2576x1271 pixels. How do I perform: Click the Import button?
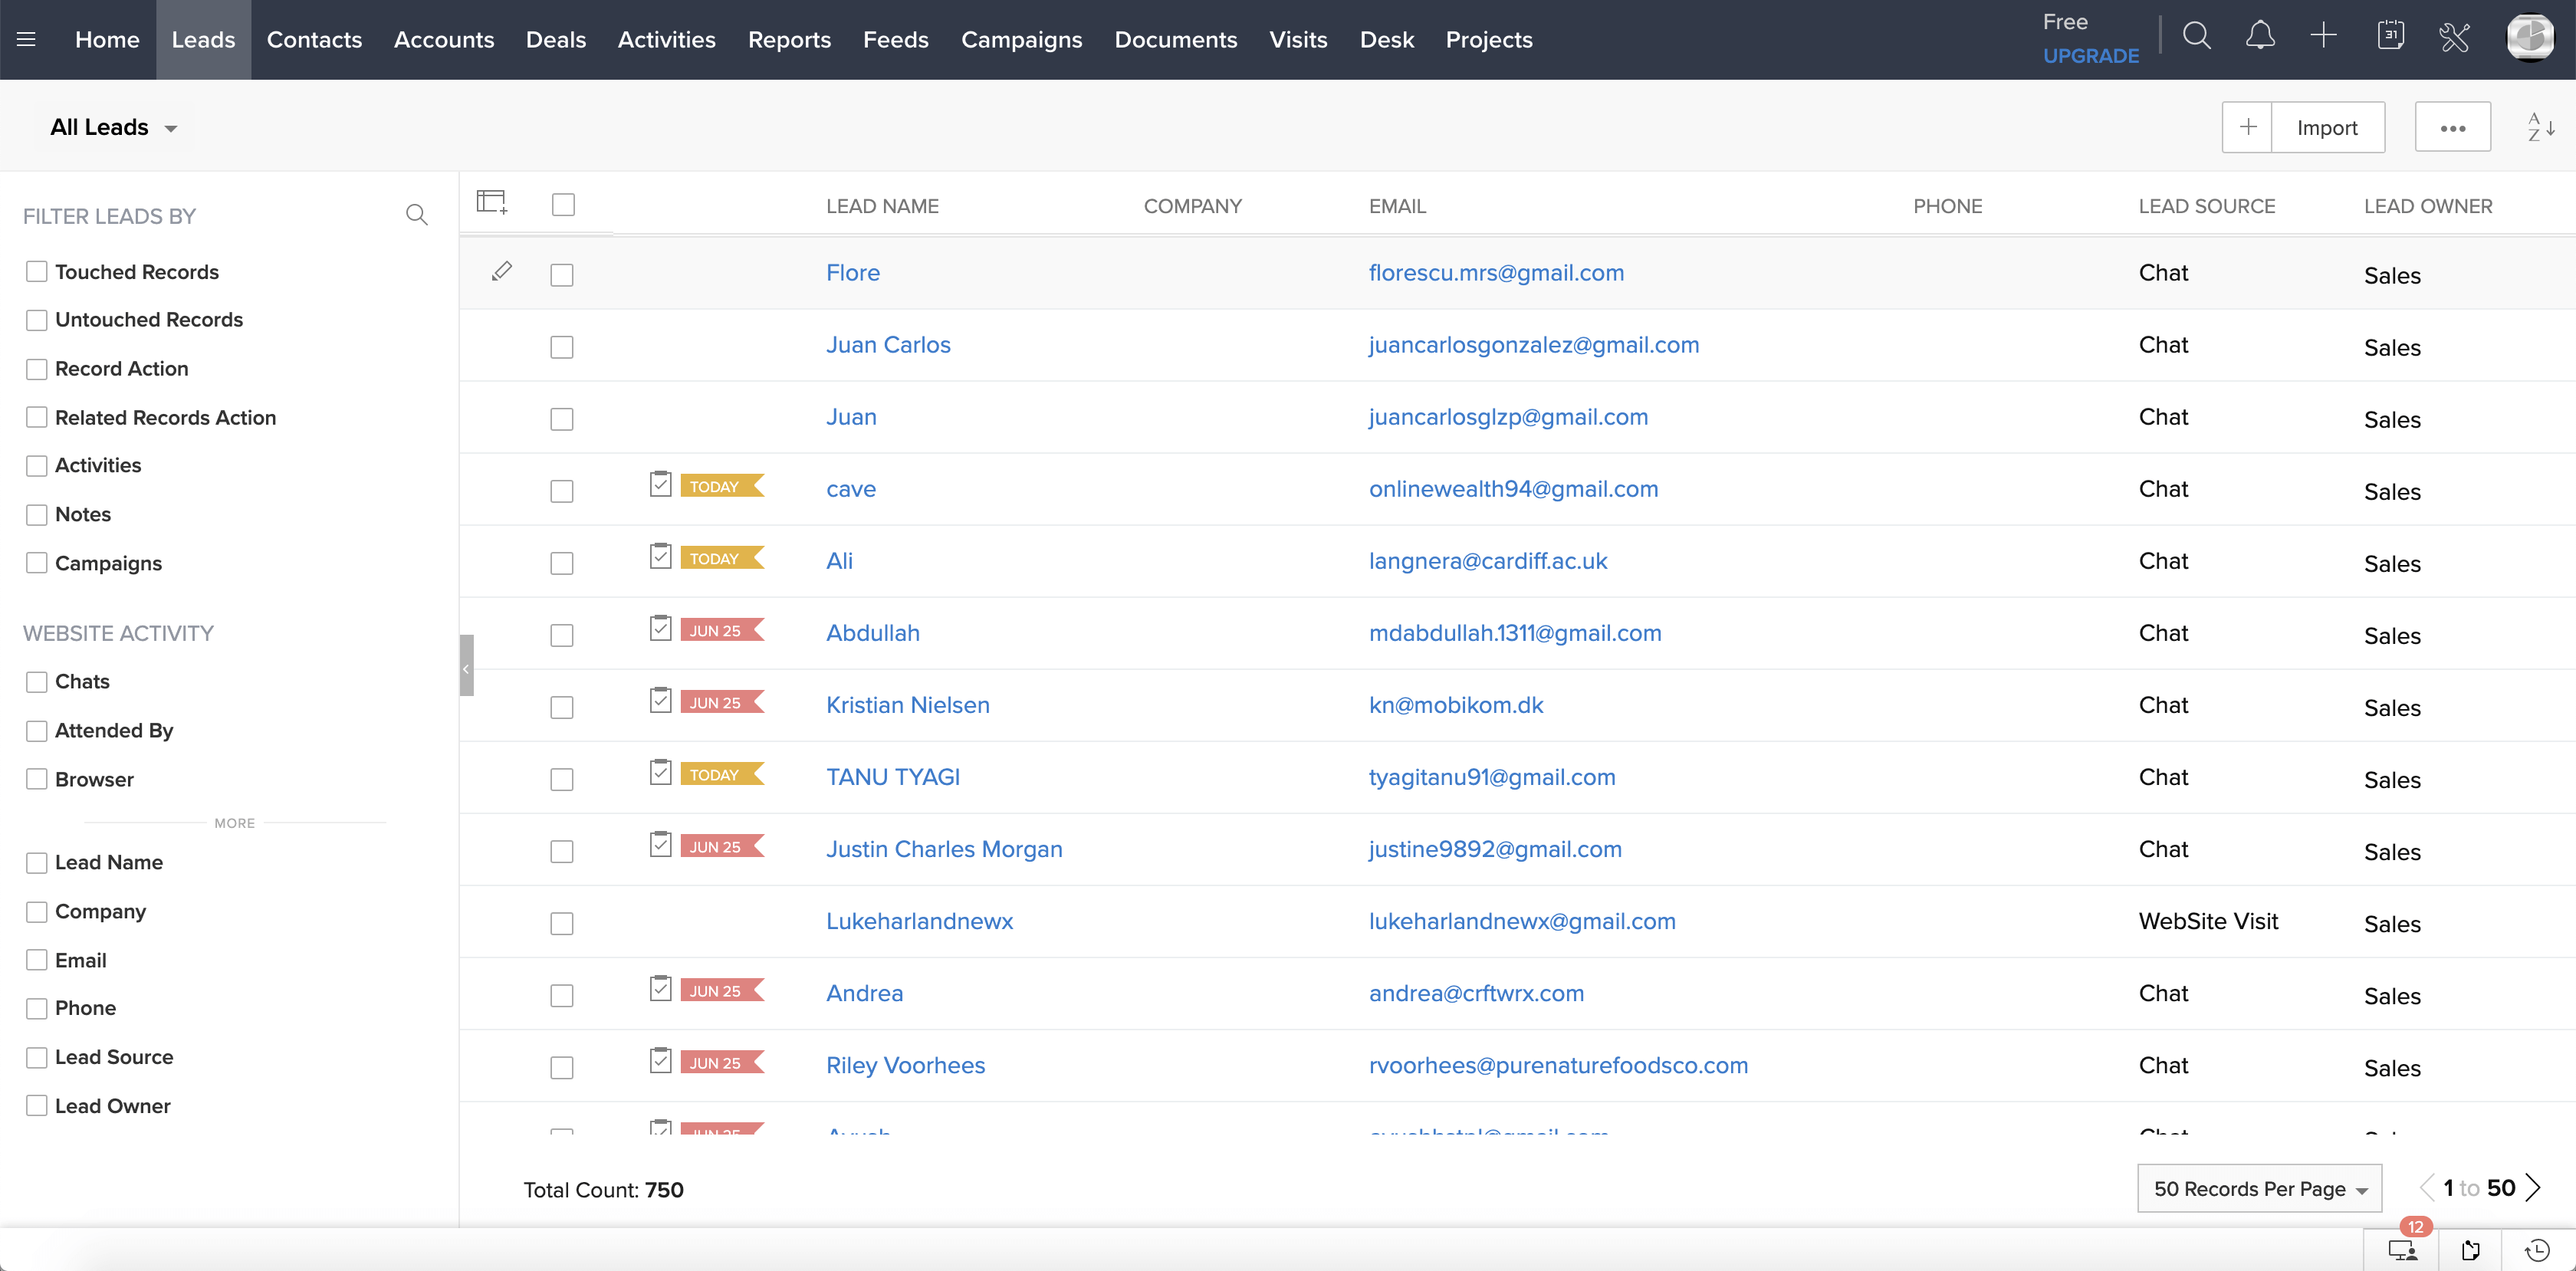coord(2327,127)
